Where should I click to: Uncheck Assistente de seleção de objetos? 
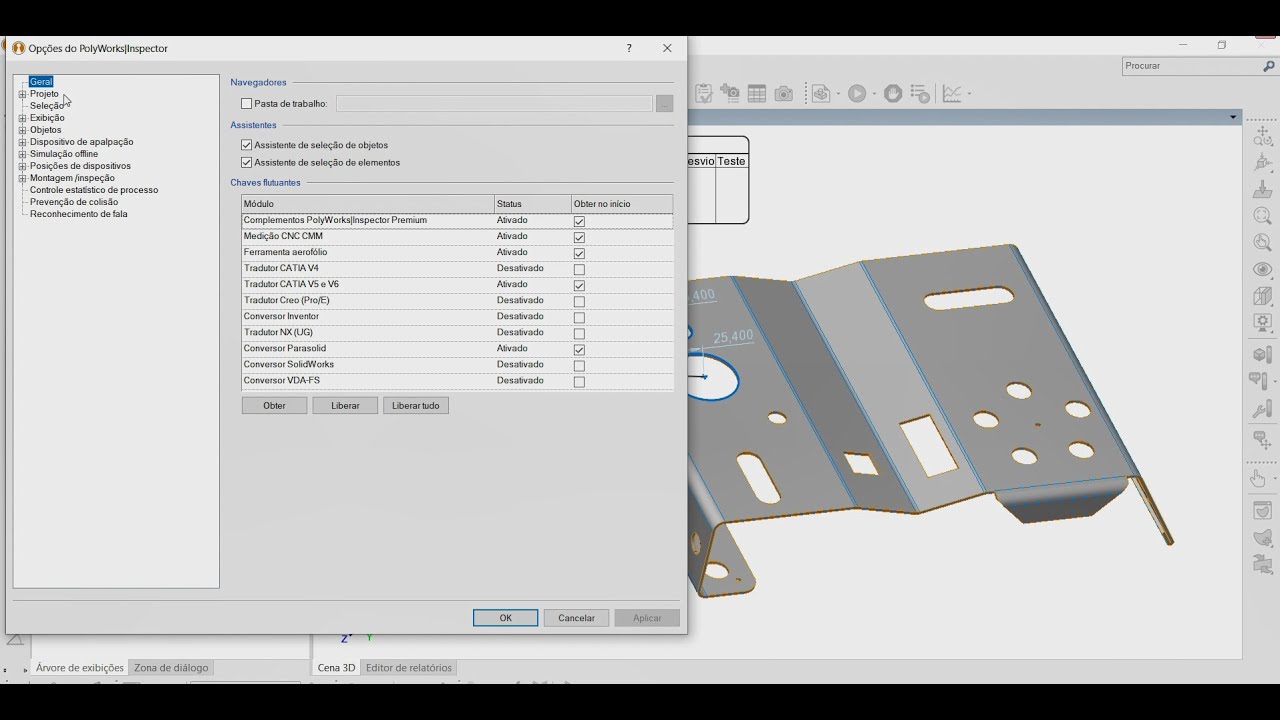247,145
